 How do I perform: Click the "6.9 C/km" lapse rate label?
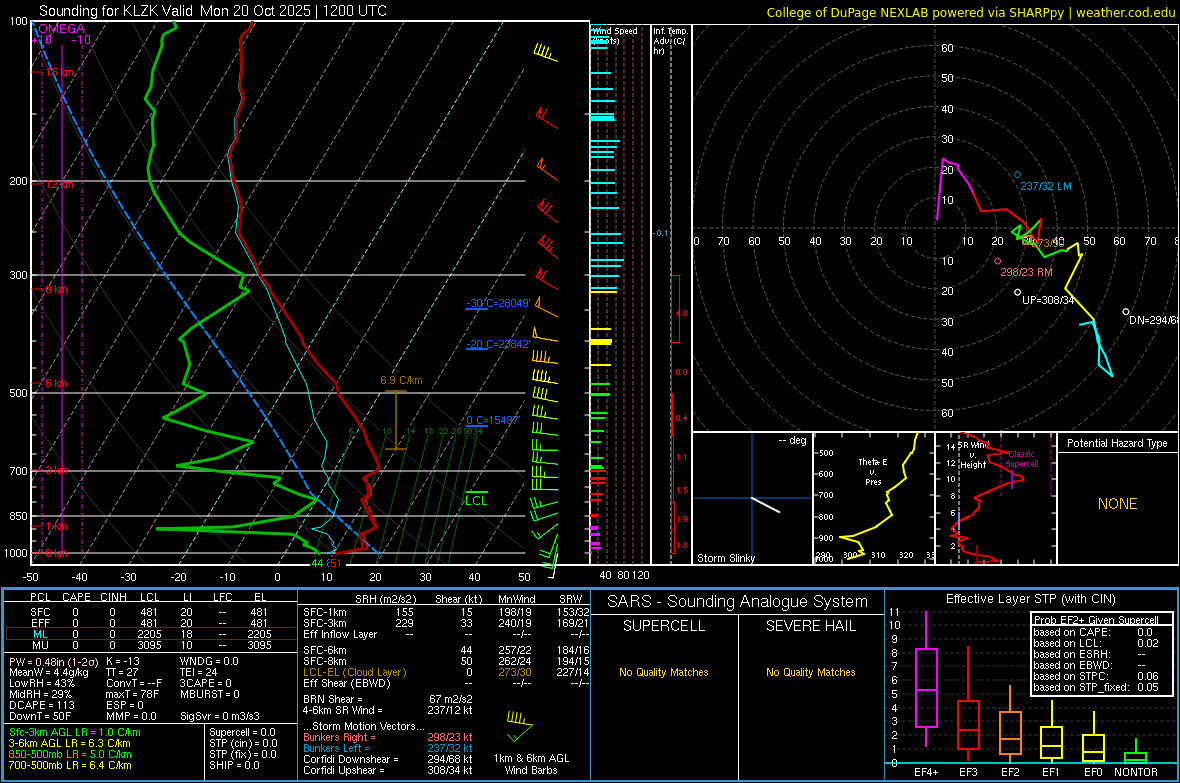401,380
